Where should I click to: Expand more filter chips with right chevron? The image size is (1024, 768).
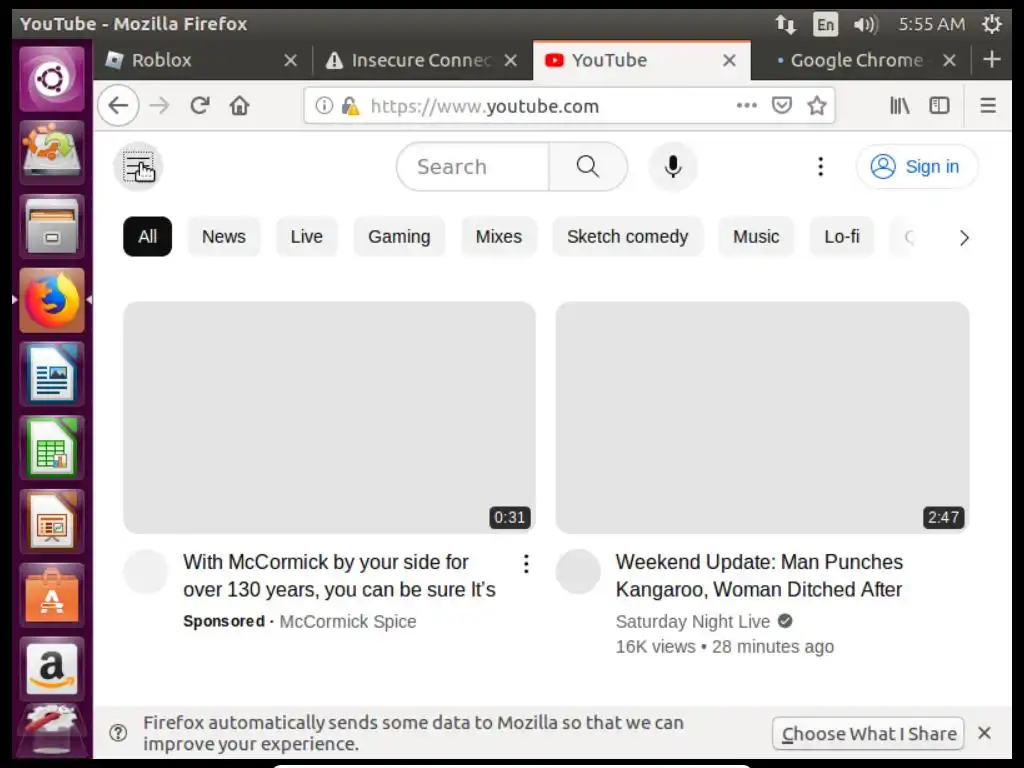(x=964, y=238)
